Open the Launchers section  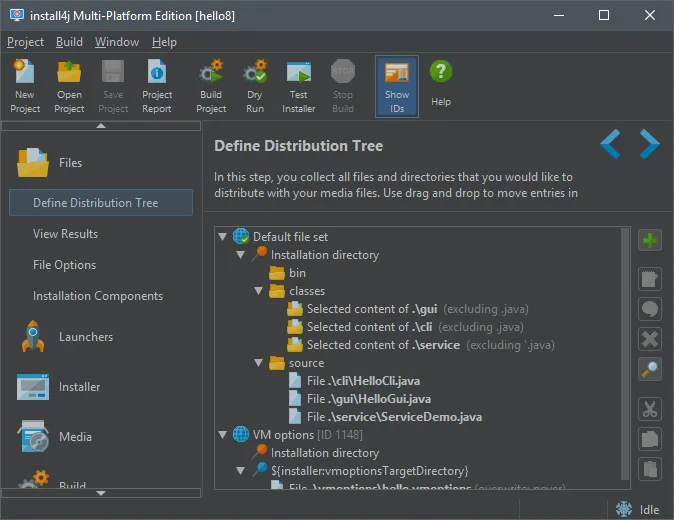click(x=67, y=337)
